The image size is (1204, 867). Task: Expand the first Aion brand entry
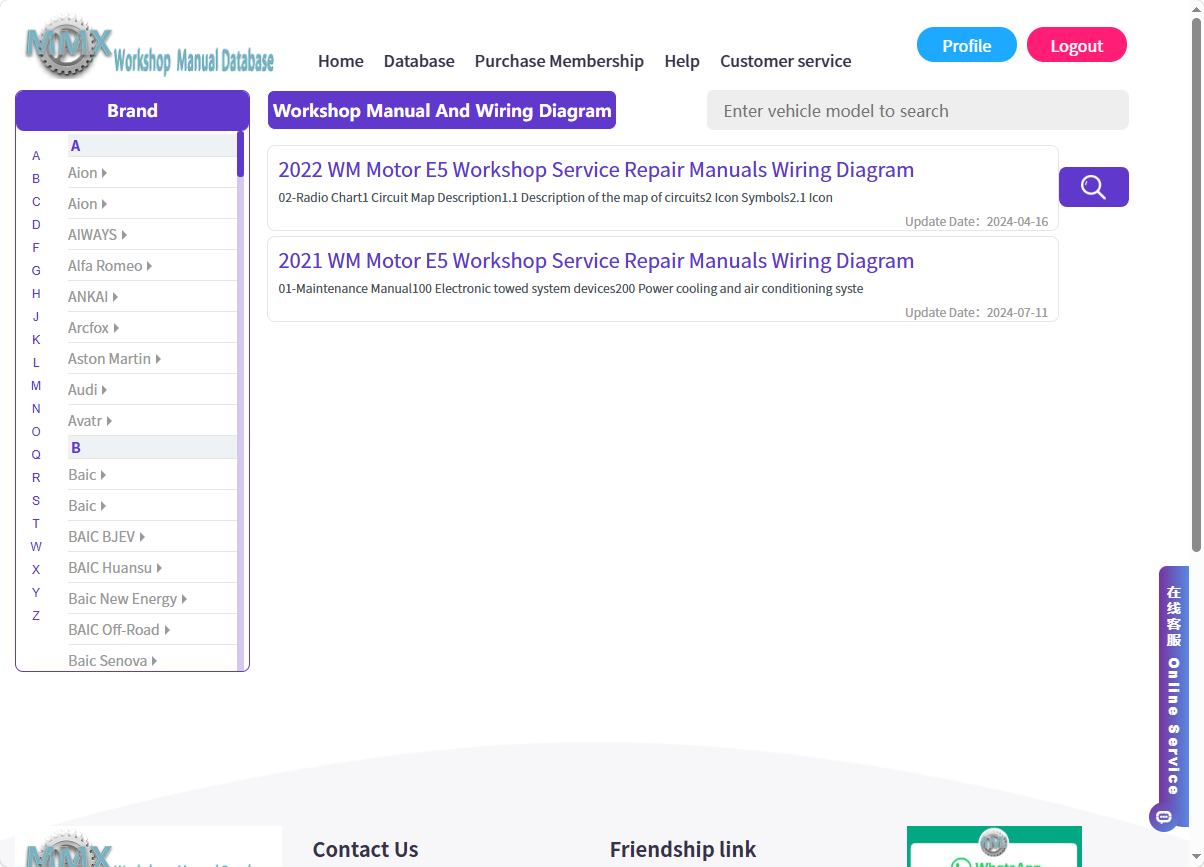(x=87, y=173)
